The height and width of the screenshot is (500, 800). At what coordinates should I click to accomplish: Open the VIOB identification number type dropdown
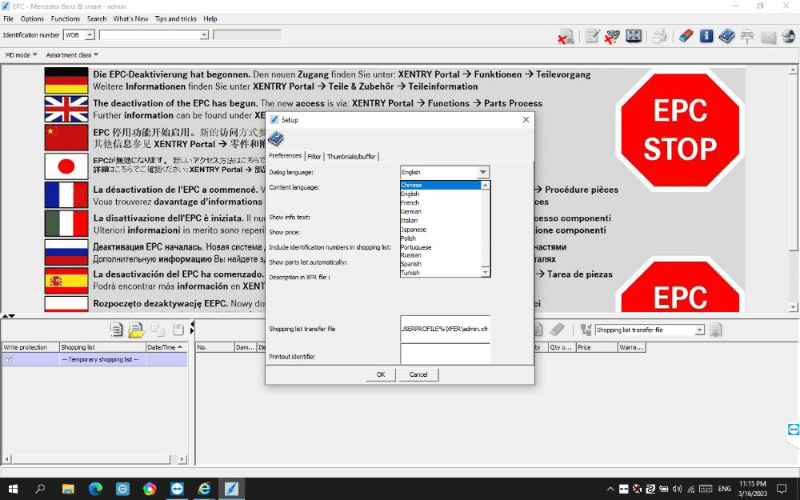pos(90,35)
